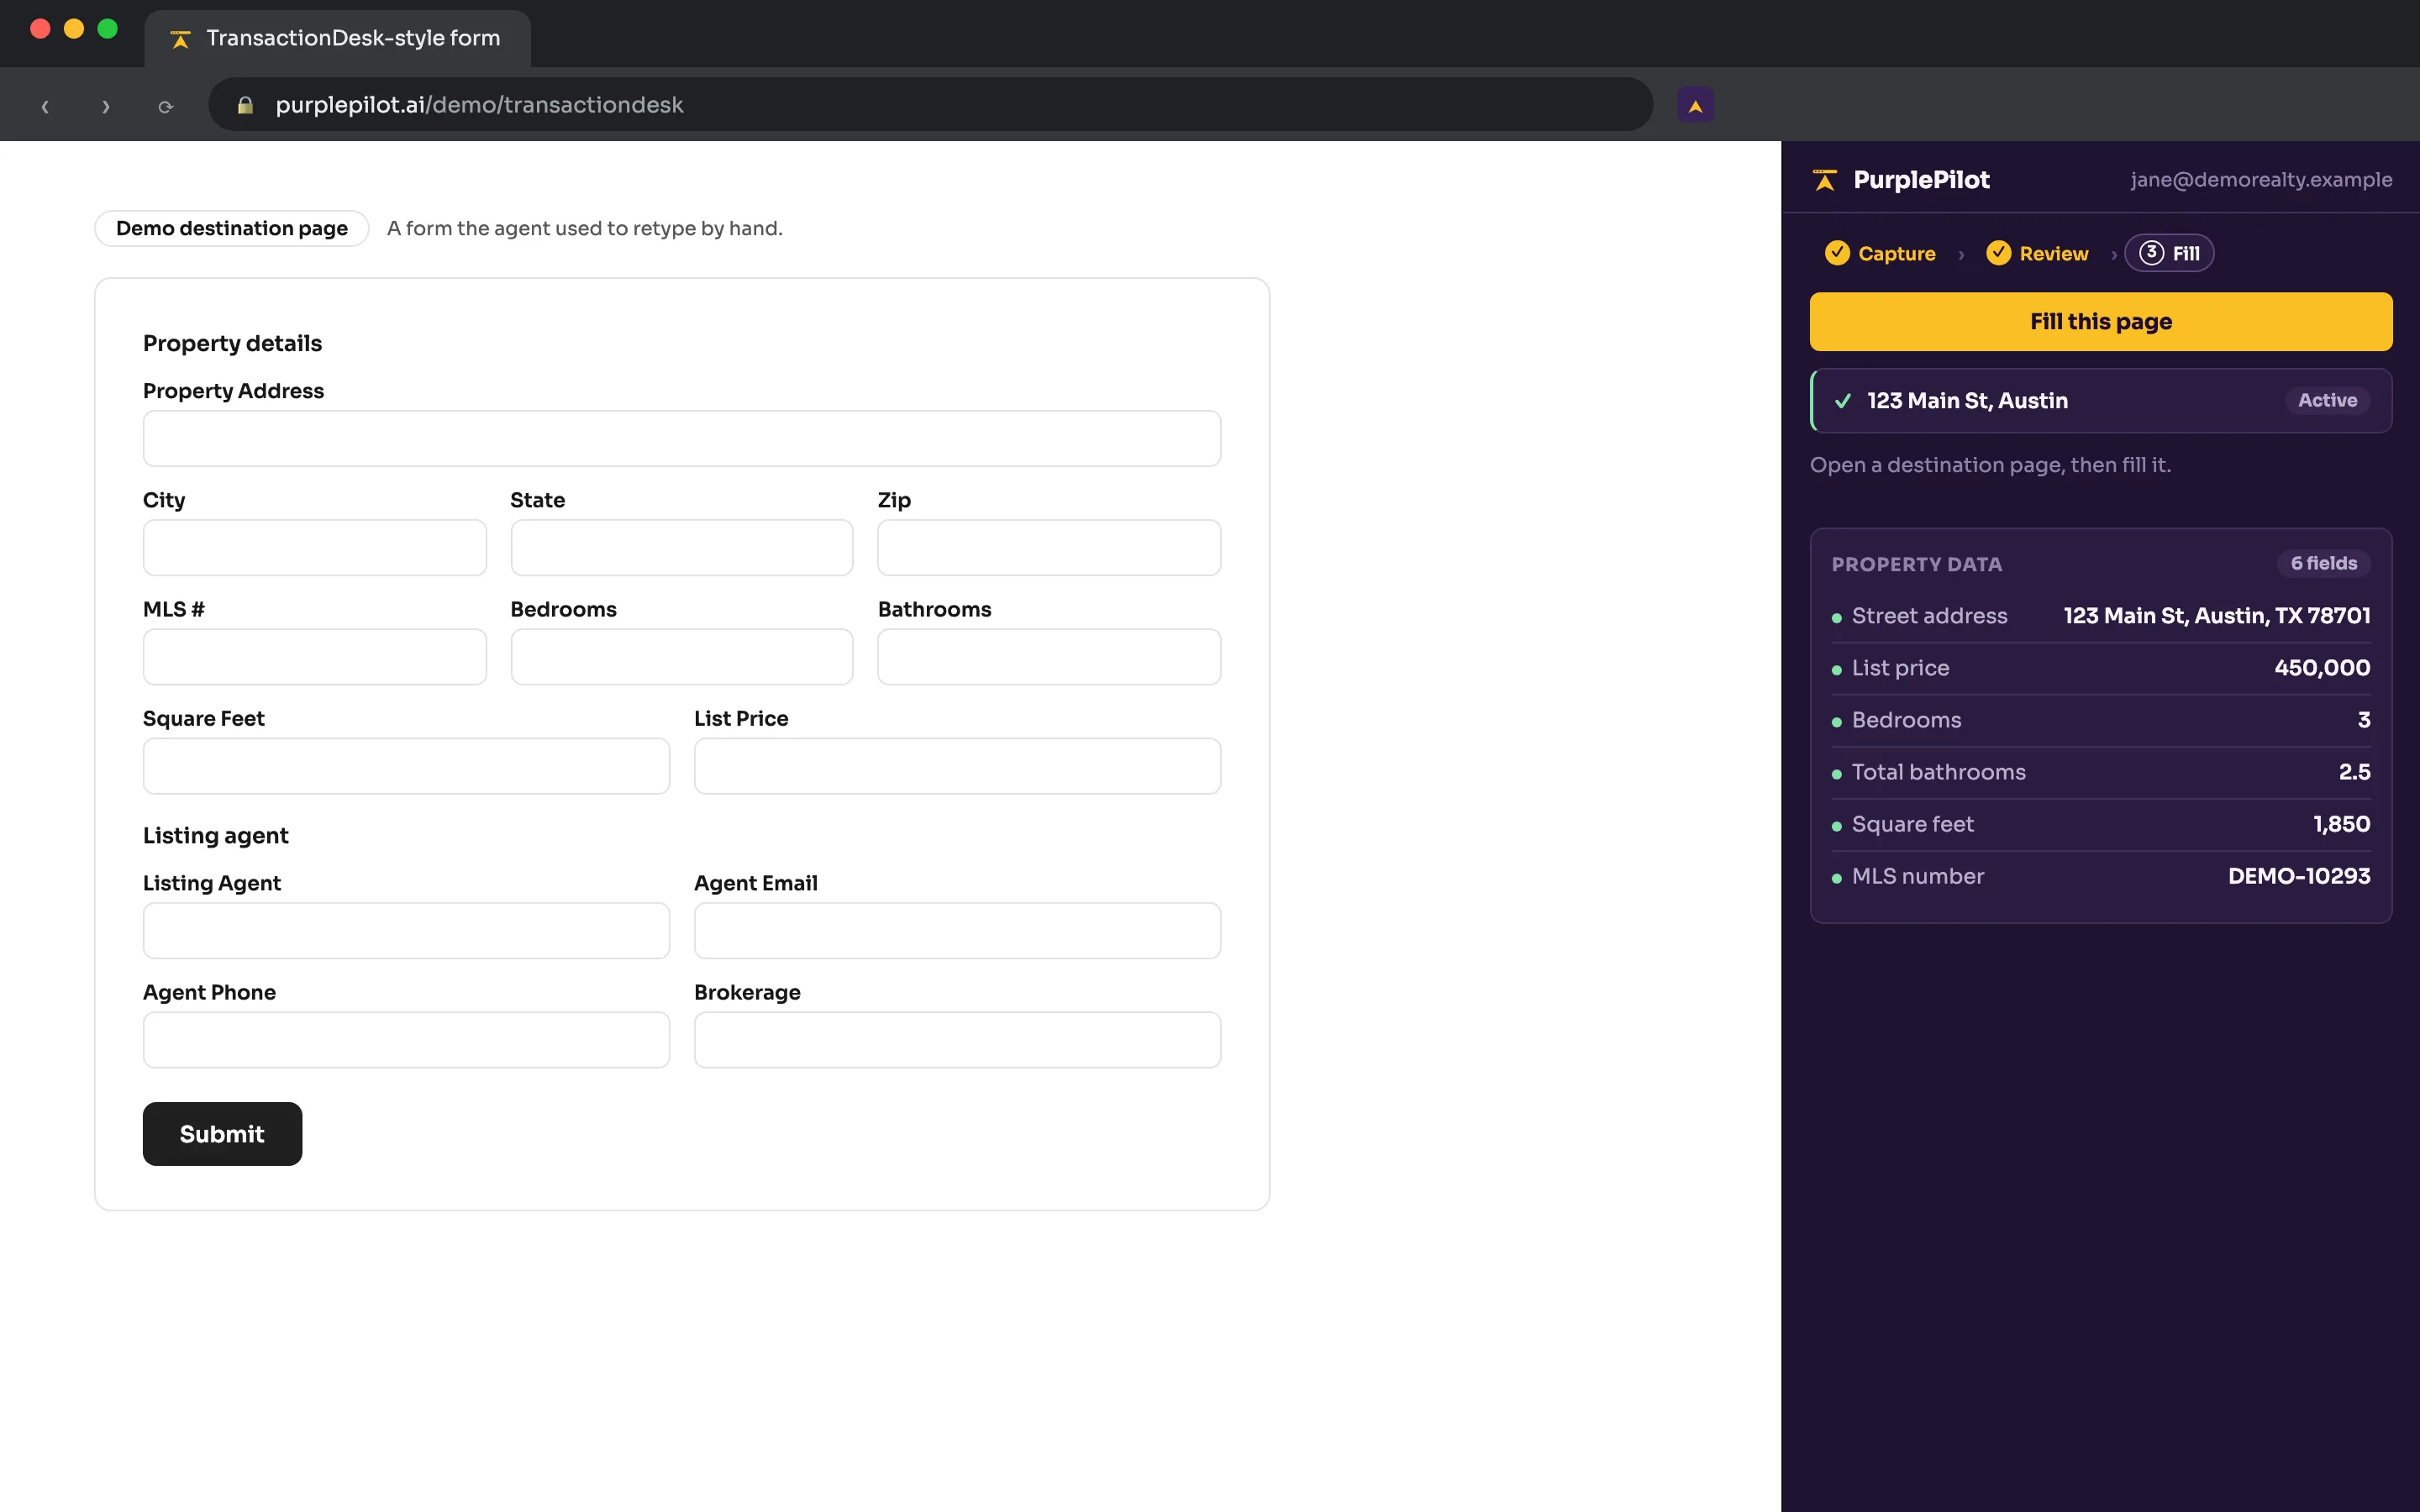Focus the Listing Agent input field
This screenshot has height=1512, width=2420.
[406, 931]
